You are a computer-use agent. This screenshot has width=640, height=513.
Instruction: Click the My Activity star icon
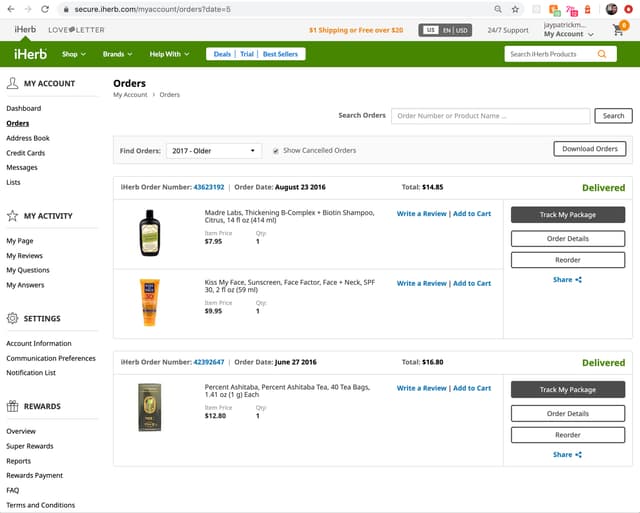[x=12, y=215]
